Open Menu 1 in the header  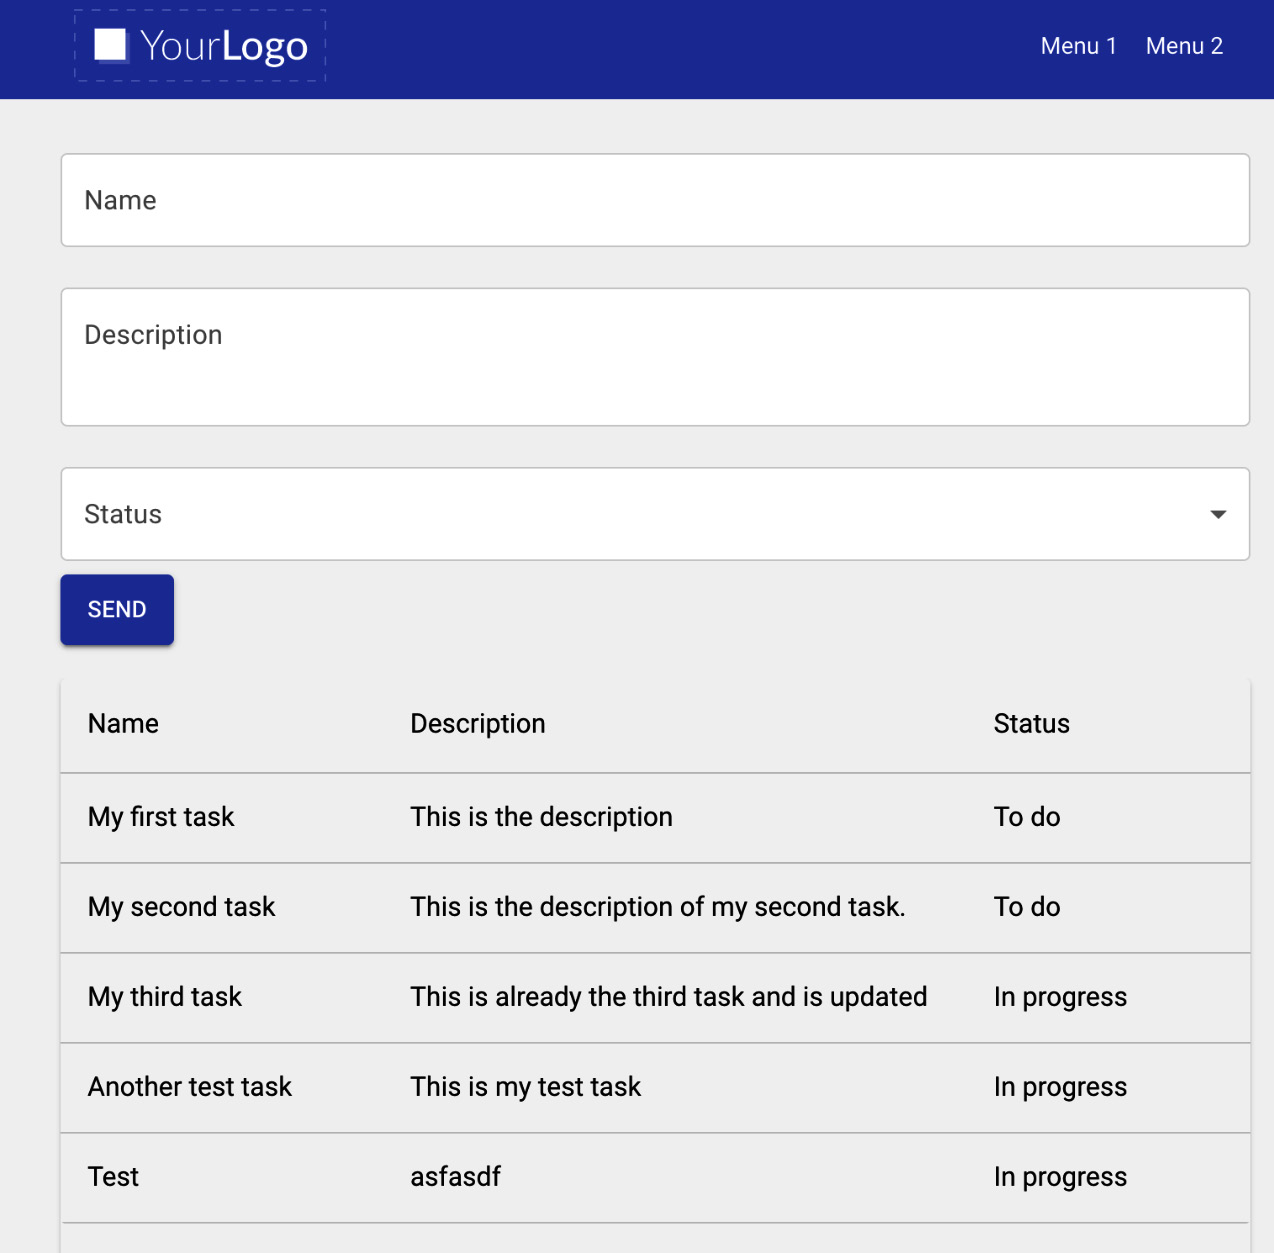coord(1078,46)
